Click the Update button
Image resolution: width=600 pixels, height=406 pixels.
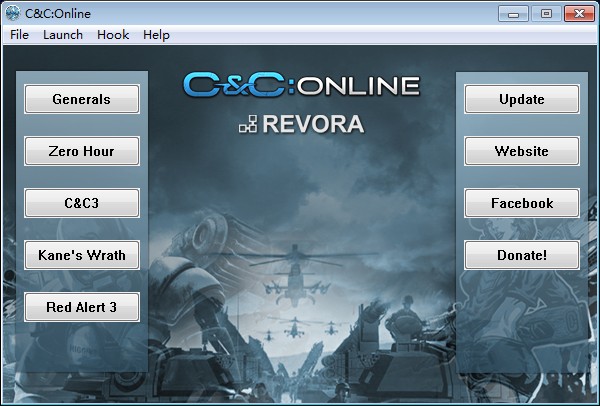pos(522,99)
